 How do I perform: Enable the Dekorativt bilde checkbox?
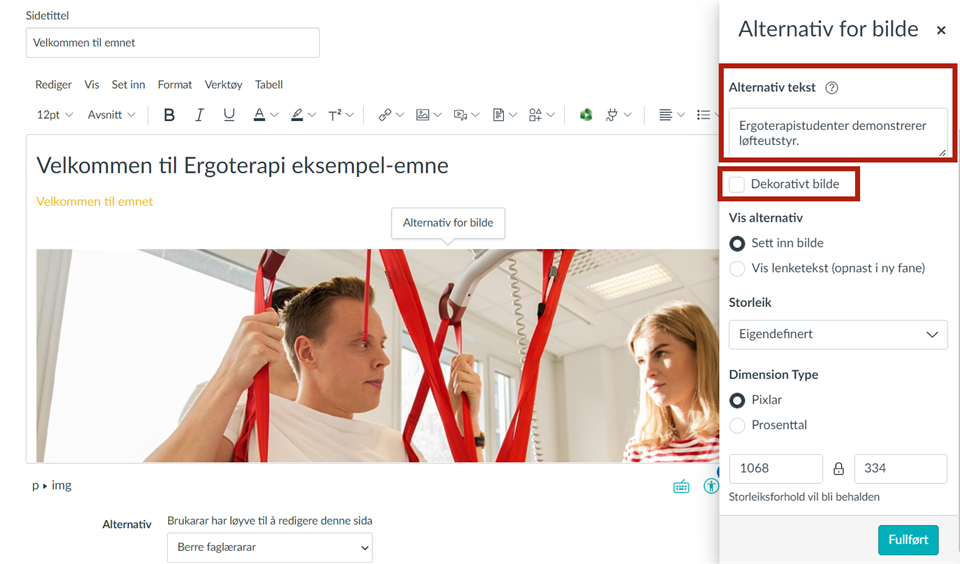tap(737, 184)
